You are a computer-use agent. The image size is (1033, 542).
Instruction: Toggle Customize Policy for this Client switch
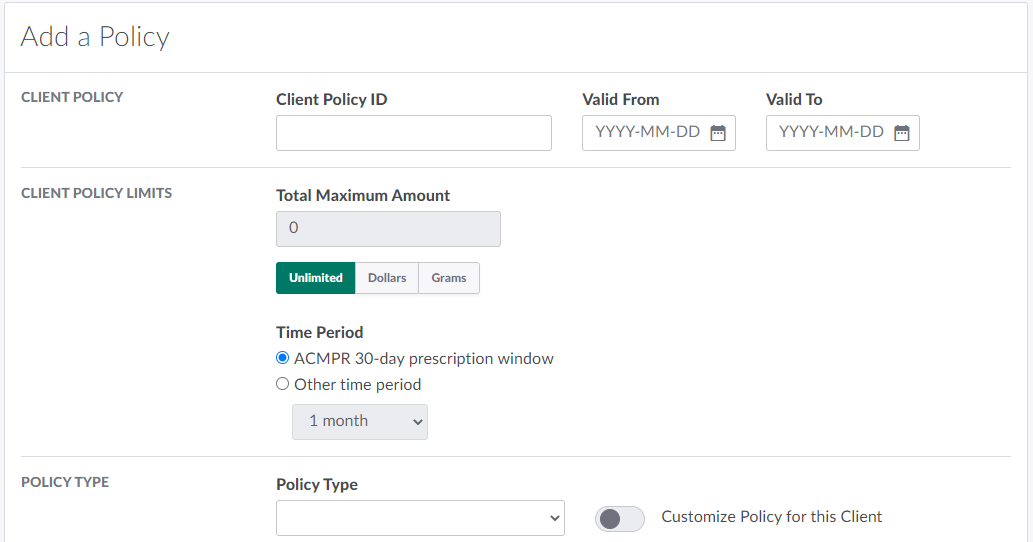[619, 518]
